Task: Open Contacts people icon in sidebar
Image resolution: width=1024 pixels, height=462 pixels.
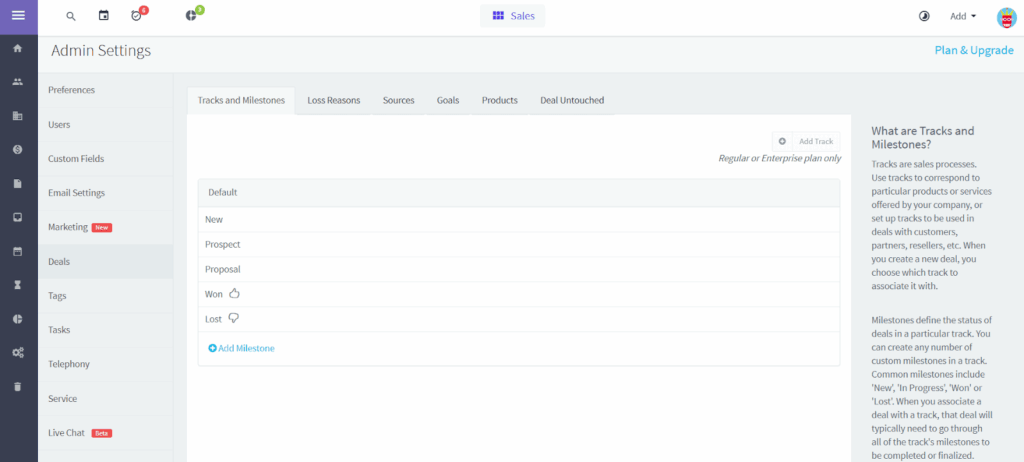Action: [x=18, y=82]
